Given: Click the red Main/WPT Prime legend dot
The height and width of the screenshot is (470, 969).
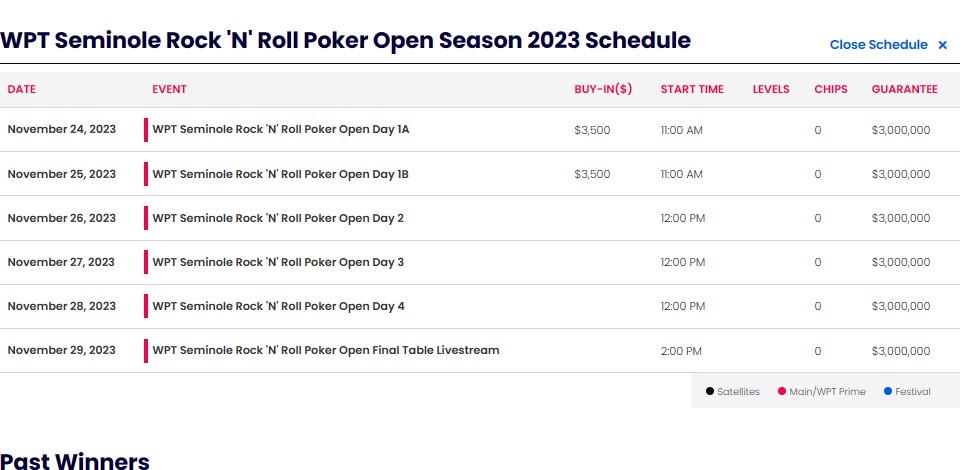Looking at the screenshot, I should [x=782, y=392].
